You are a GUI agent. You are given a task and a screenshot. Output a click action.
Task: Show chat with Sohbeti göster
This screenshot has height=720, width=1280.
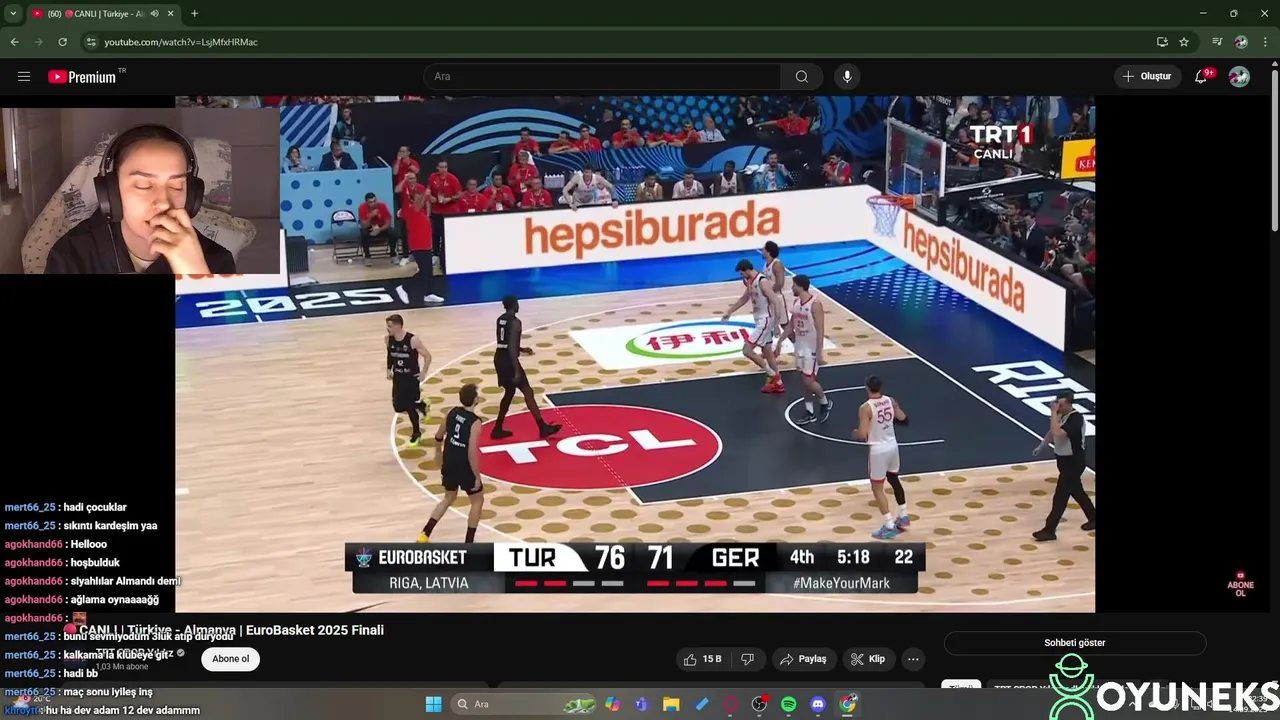click(1075, 643)
